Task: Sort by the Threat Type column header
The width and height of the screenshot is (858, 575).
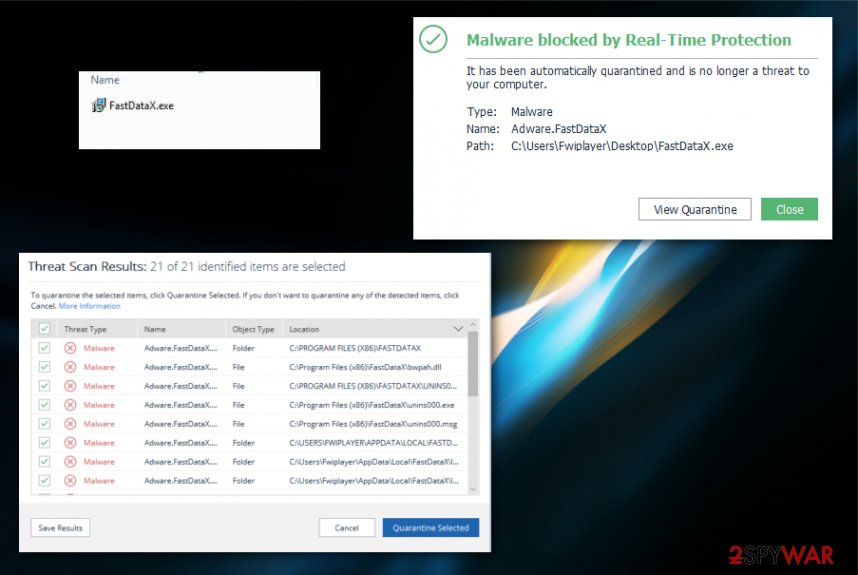Action: click(x=85, y=329)
